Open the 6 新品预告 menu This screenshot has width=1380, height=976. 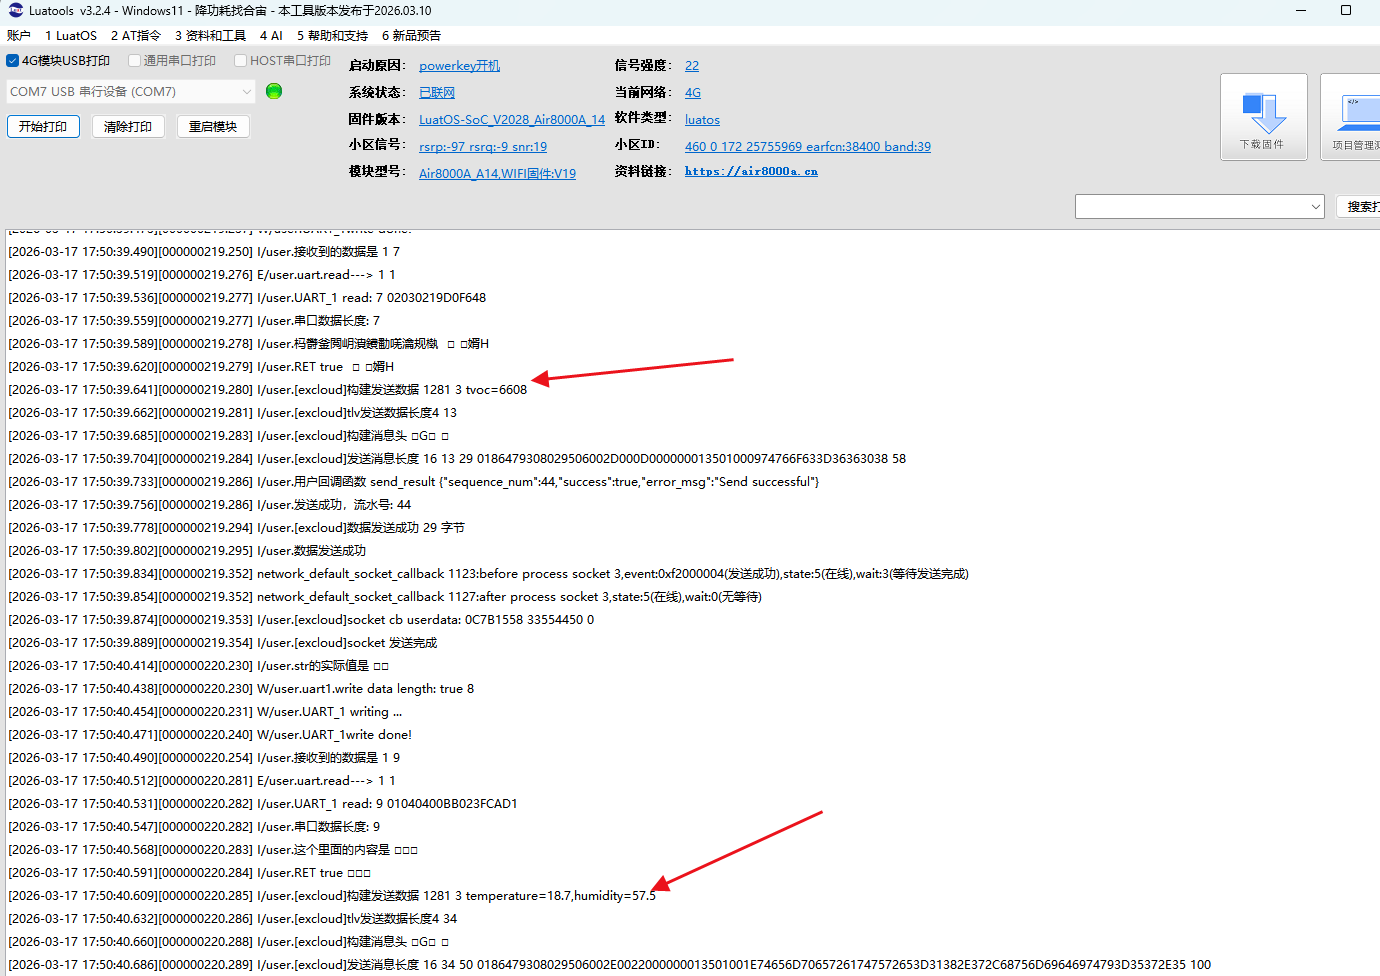(411, 36)
